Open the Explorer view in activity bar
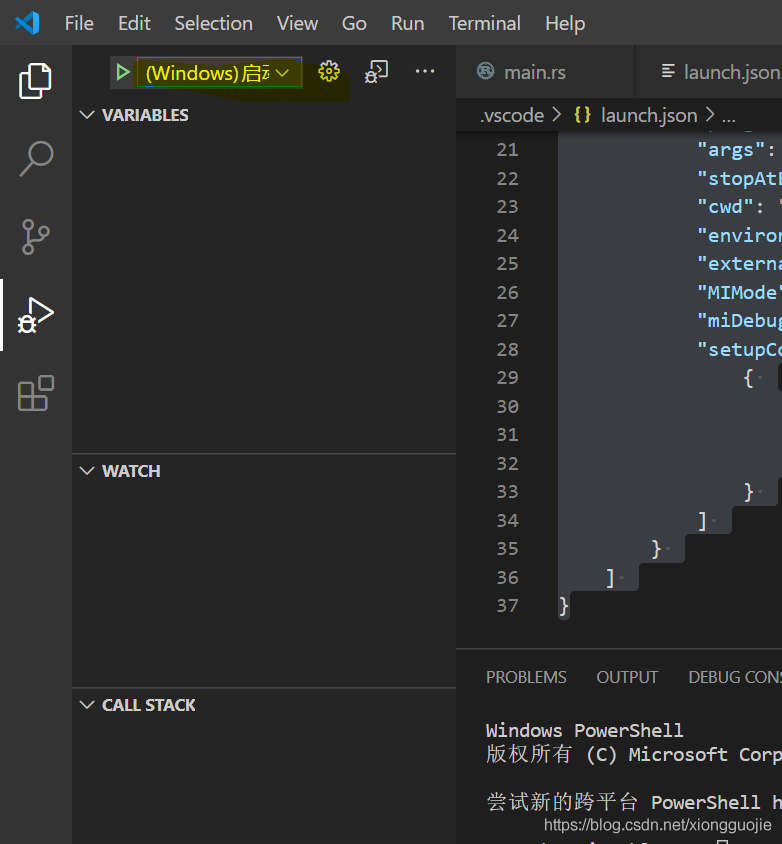 (36, 81)
